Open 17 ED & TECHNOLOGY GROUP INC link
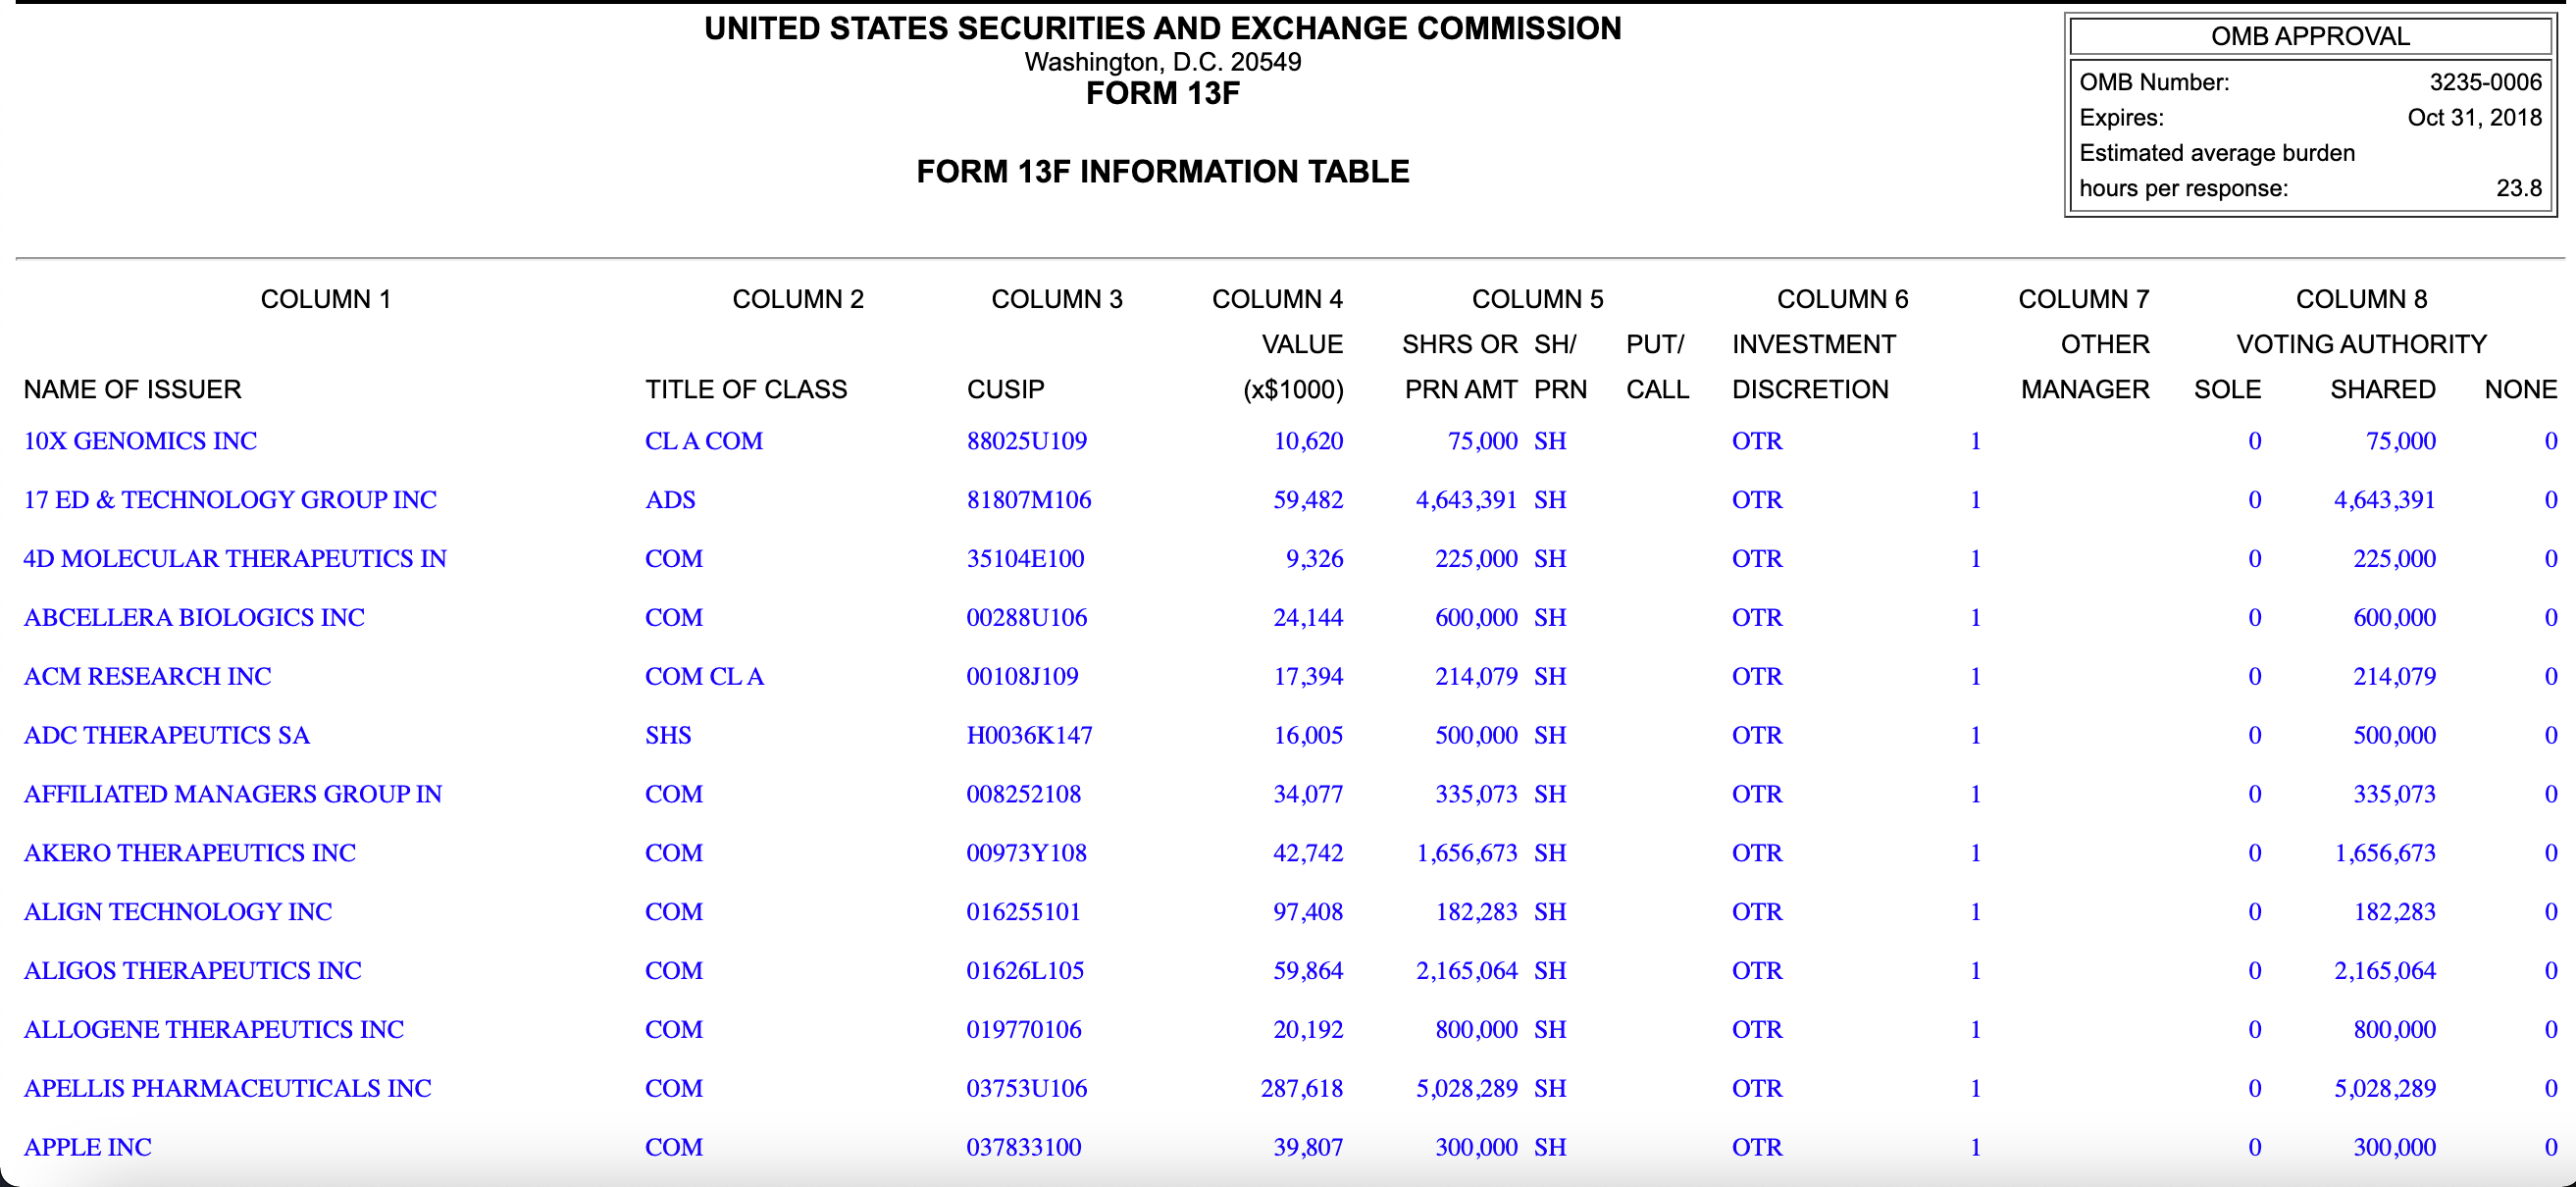The height and width of the screenshot is (1187, 2576). click(x=230, y=500)
